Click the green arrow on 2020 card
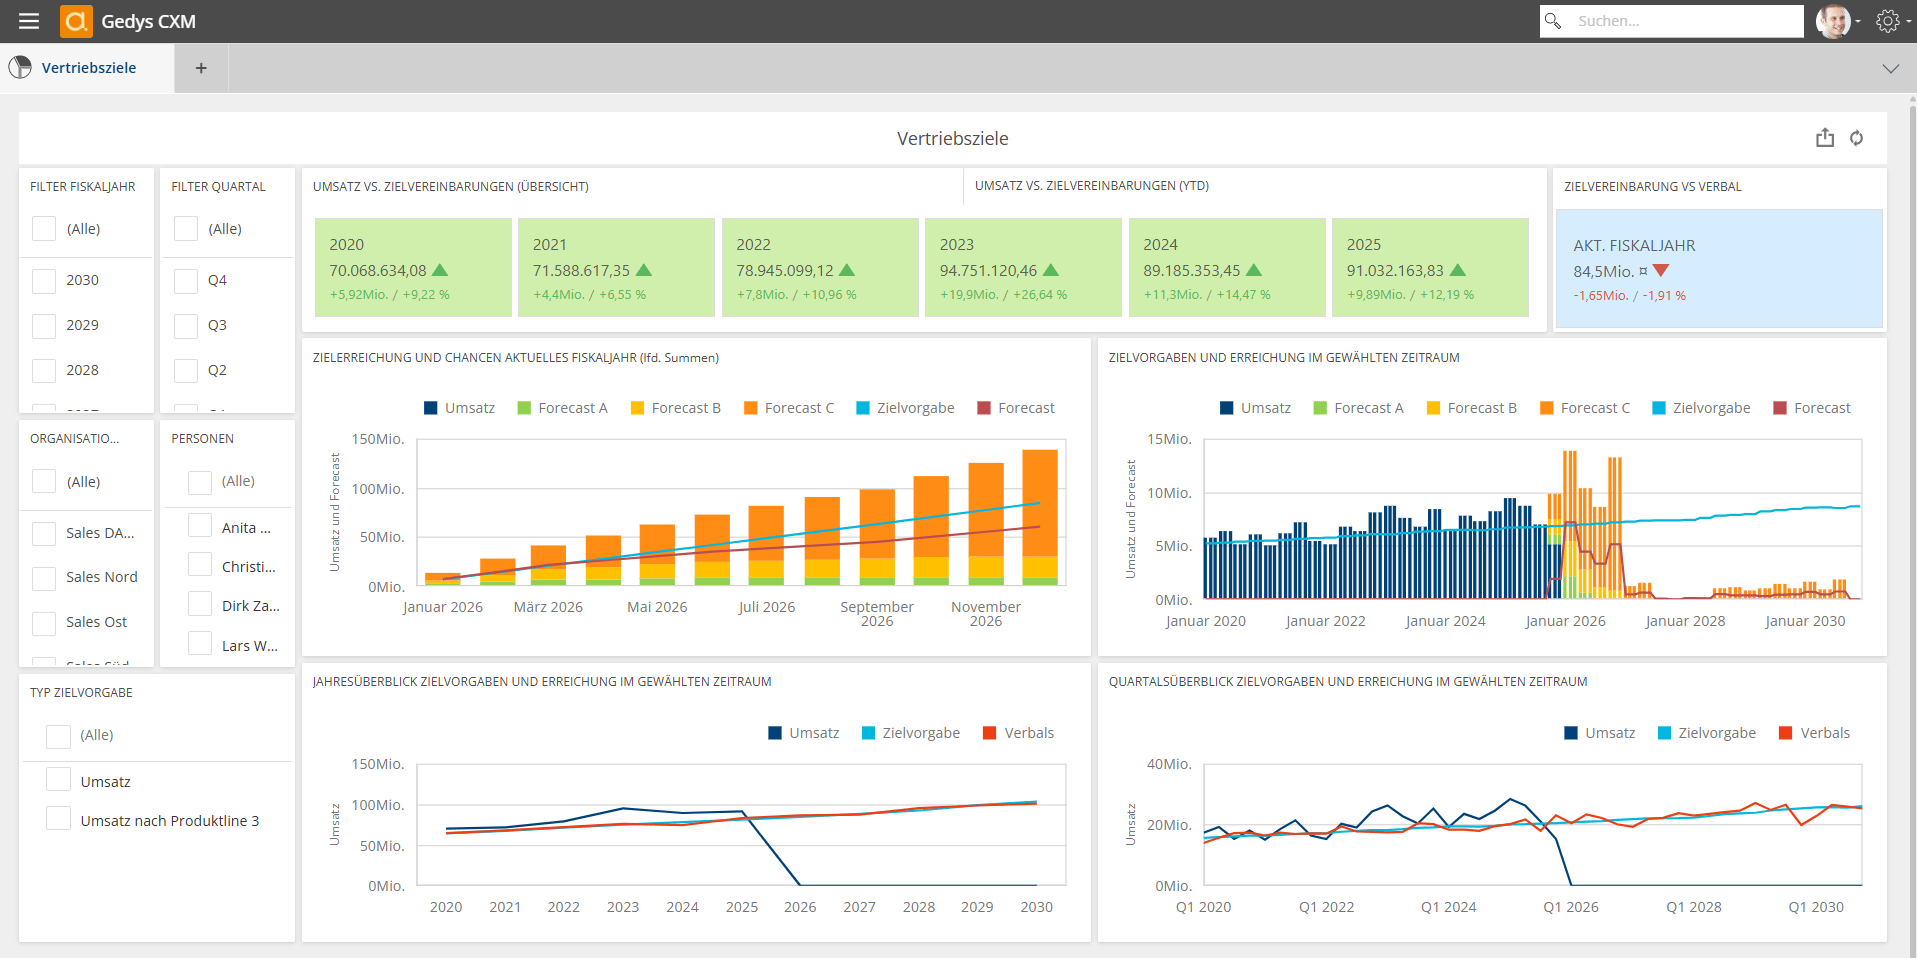The image size is (1917, 958). pos(440,270)
